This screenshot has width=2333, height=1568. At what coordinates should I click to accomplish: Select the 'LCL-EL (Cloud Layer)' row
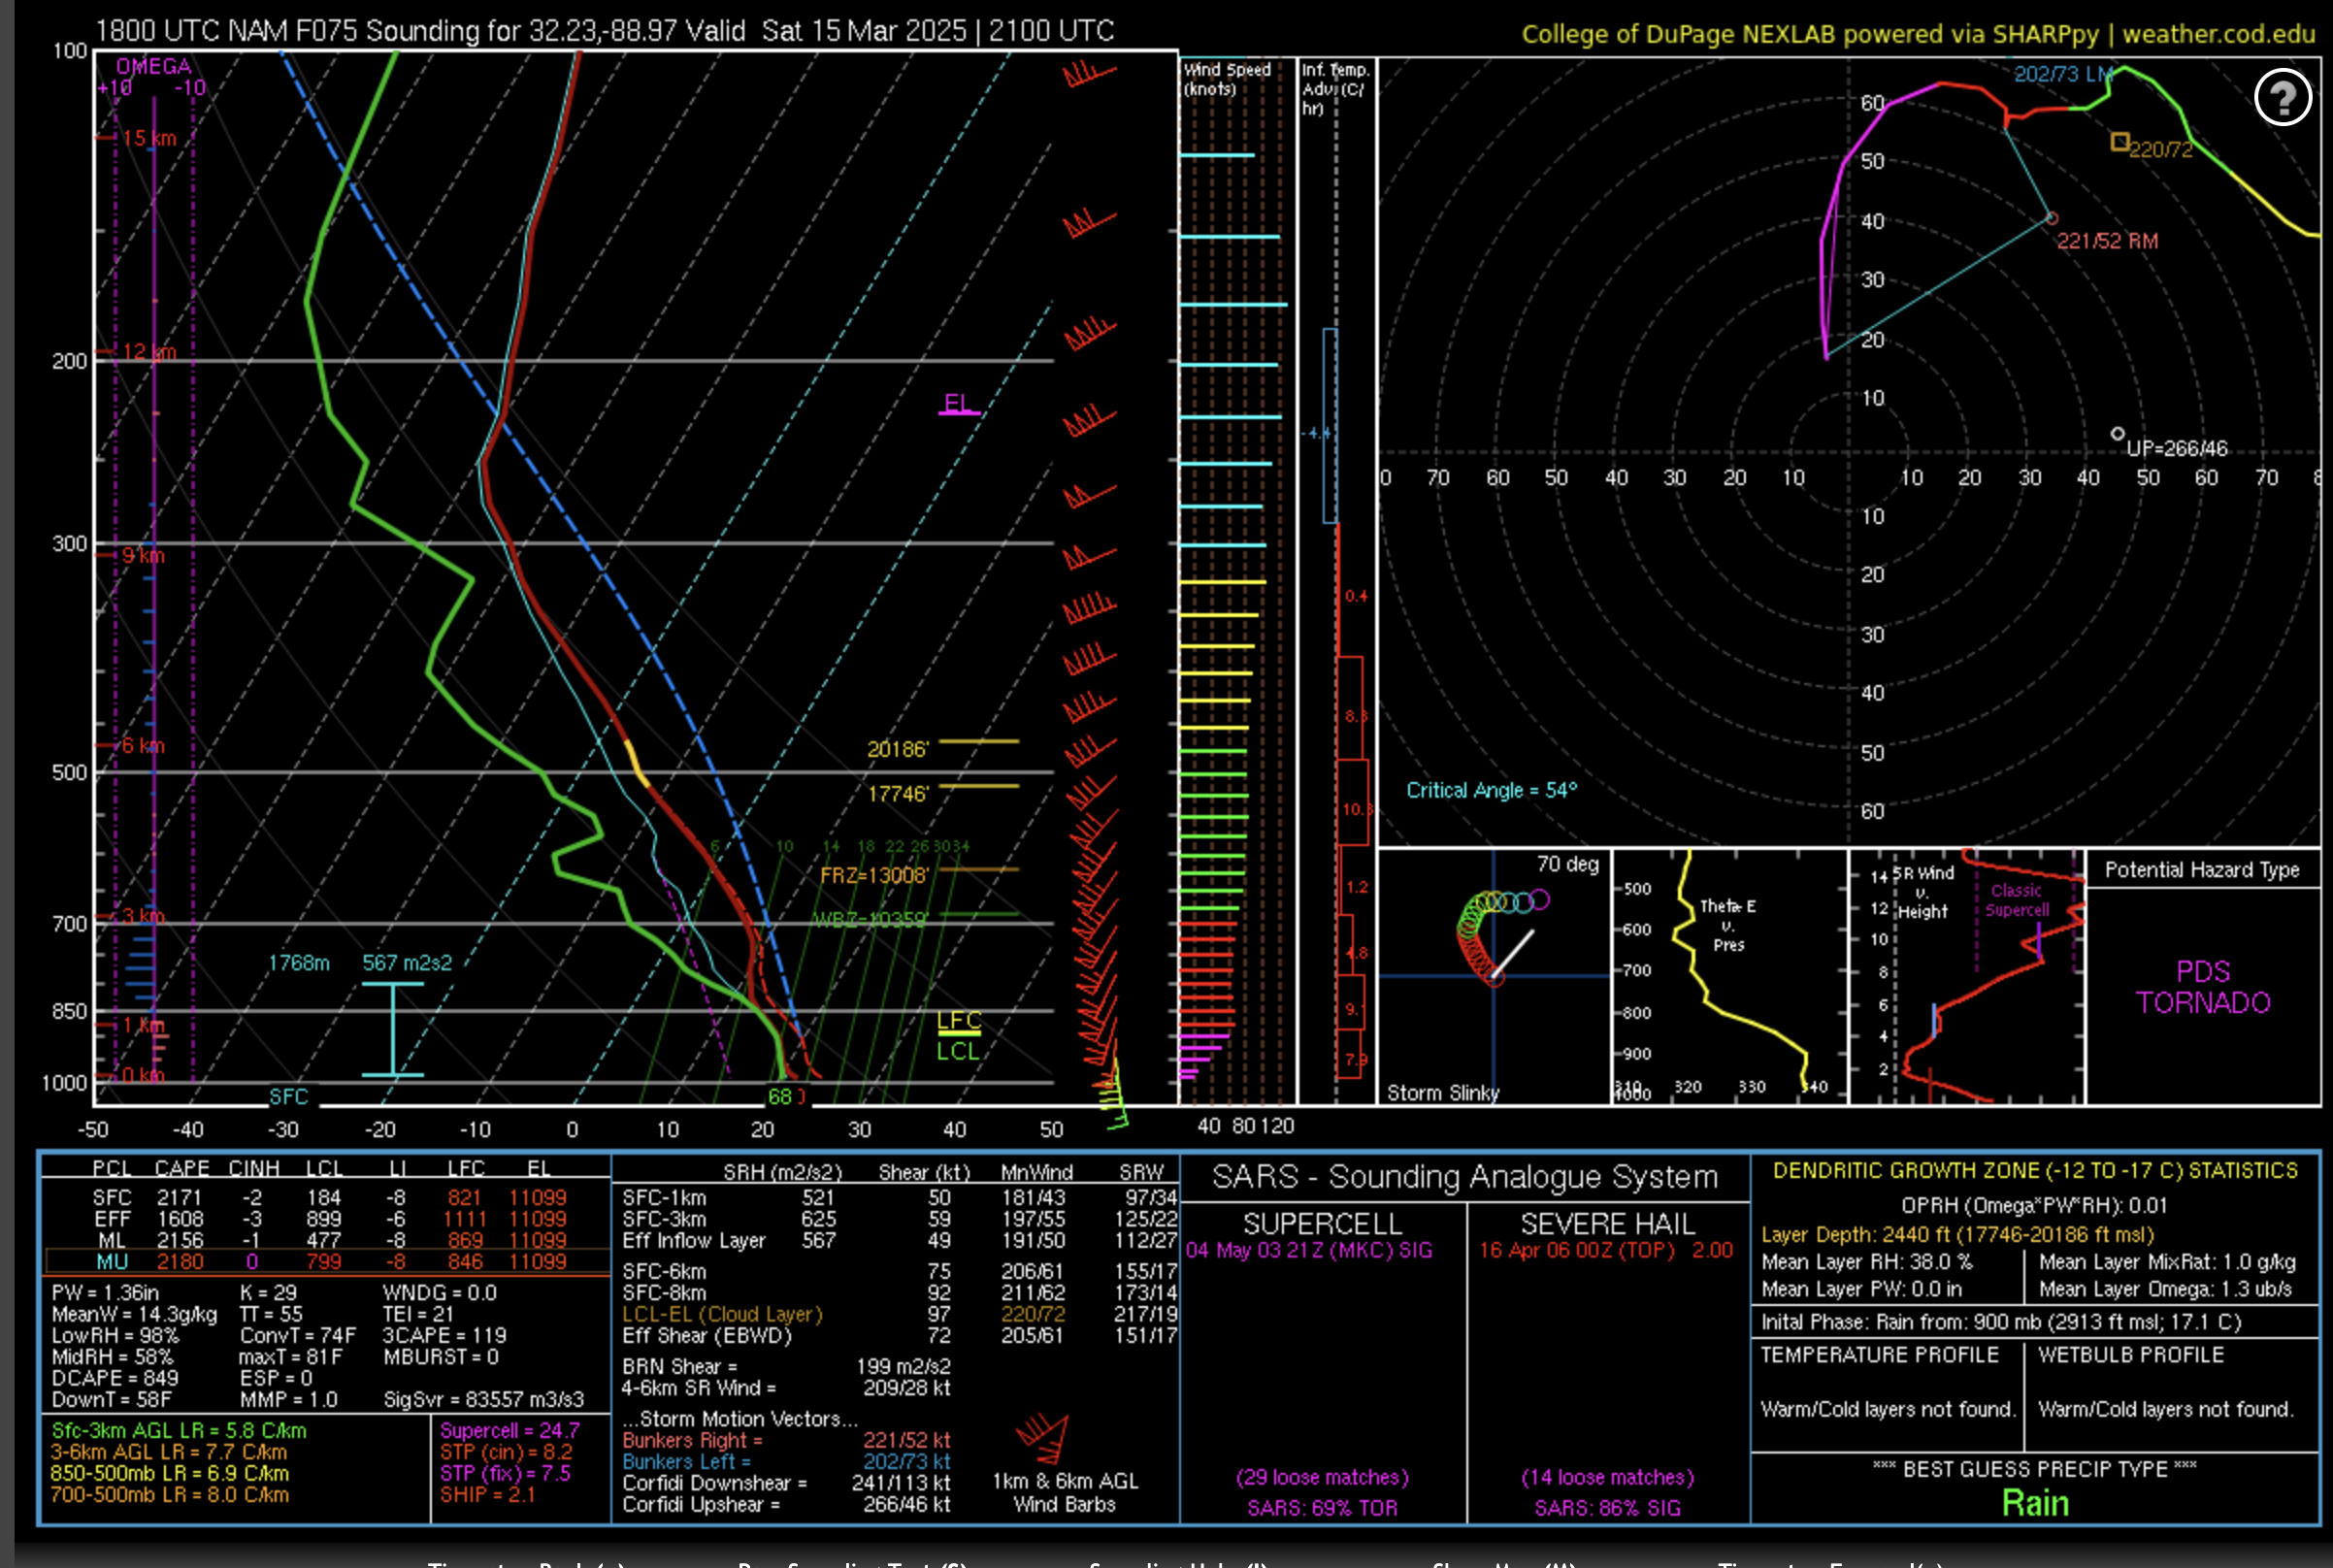(898, 1314)
